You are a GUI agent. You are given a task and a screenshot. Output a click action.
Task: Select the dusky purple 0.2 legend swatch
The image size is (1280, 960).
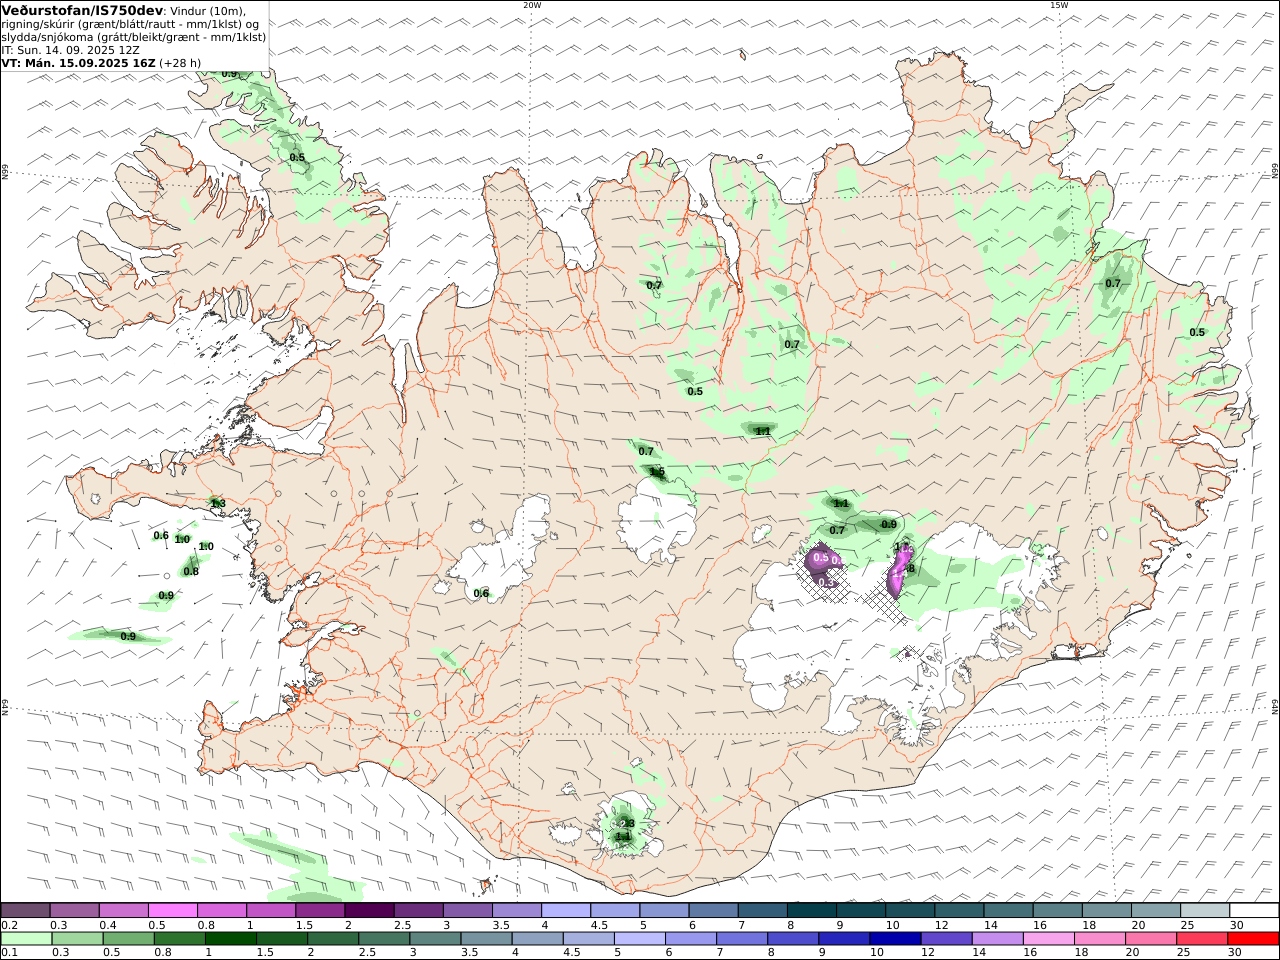point(25,910)
